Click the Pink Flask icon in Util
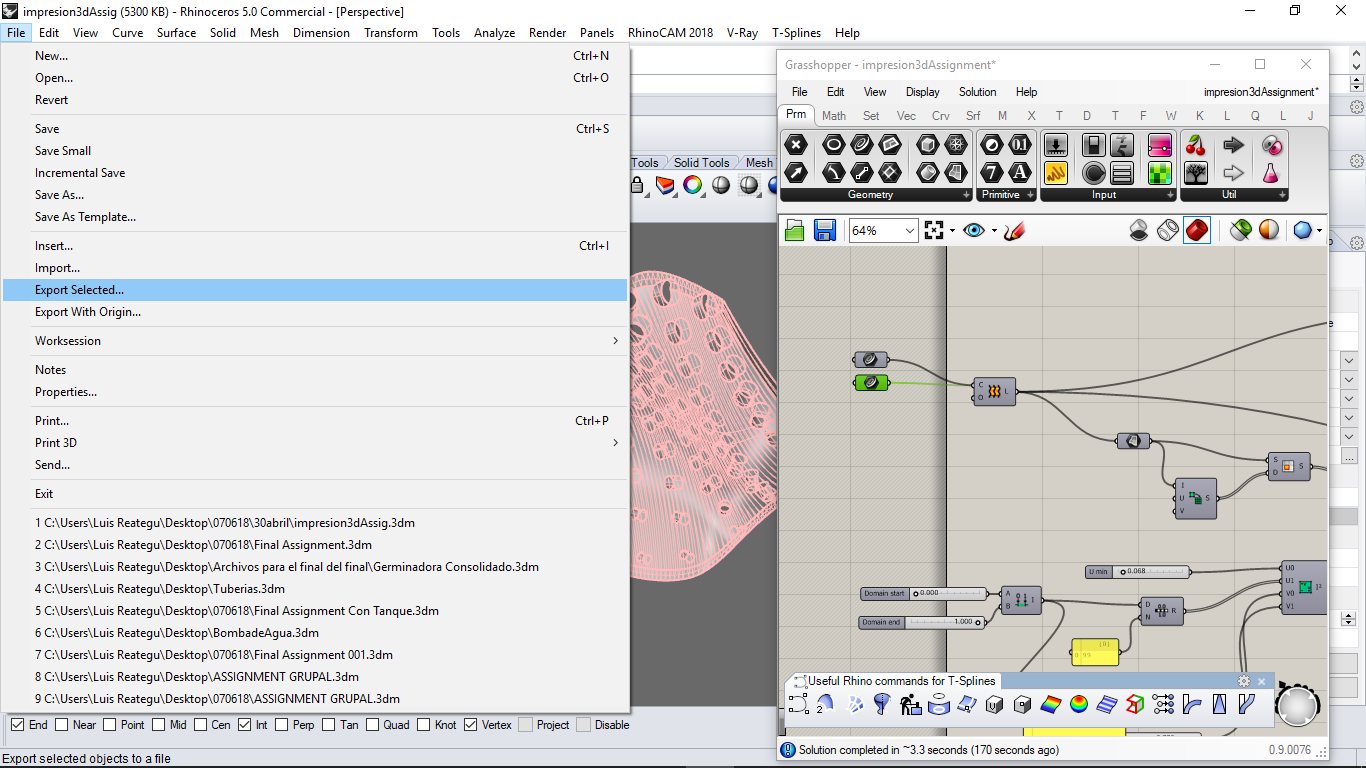This screenshot has width=1366, height=768. tap(1270, 172)
